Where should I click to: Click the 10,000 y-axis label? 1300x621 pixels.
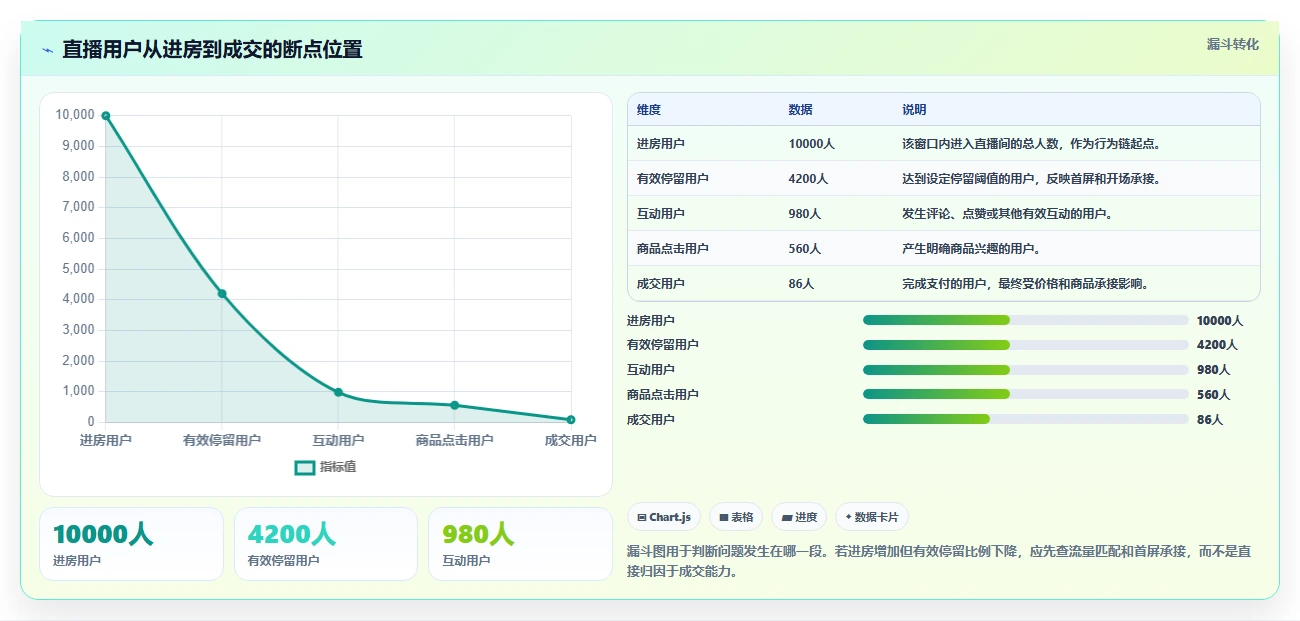point(75,115)
